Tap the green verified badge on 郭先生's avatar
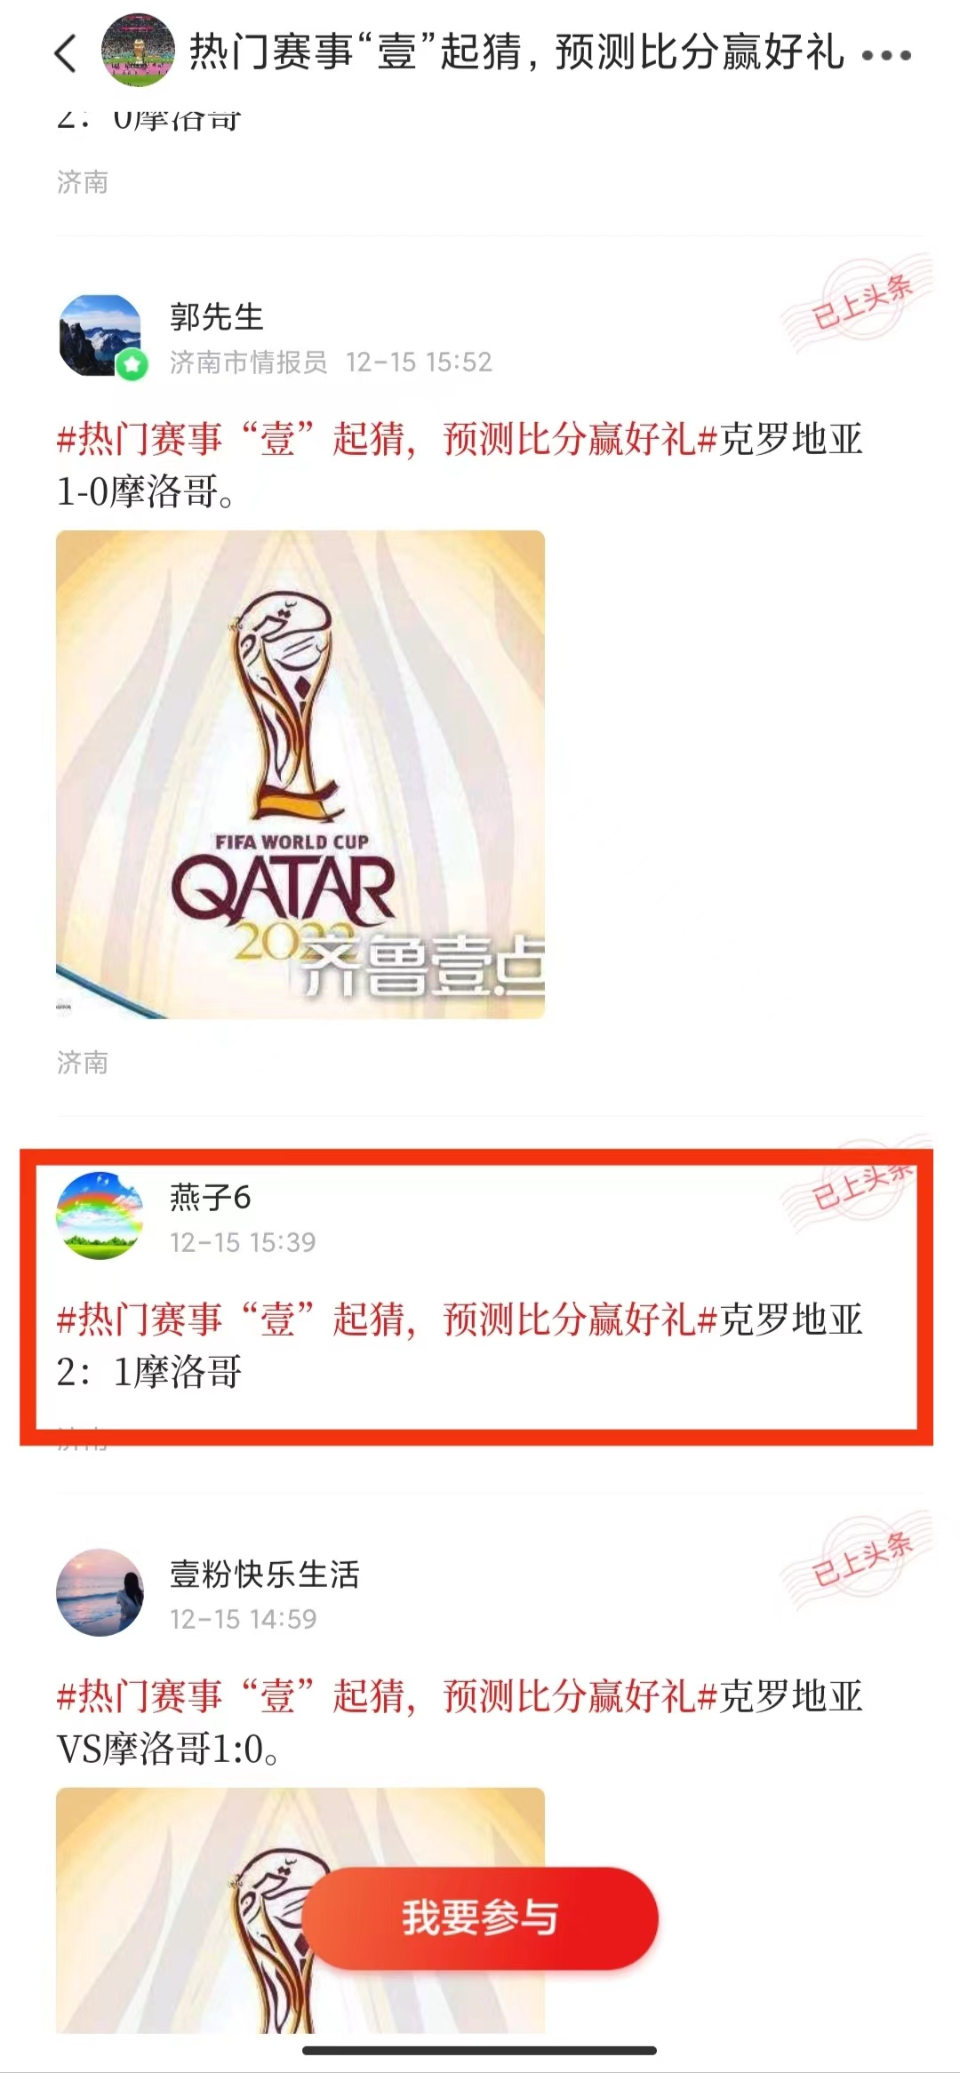Image resolution: width=960 pixels, height=2073 pixels. 132,365
